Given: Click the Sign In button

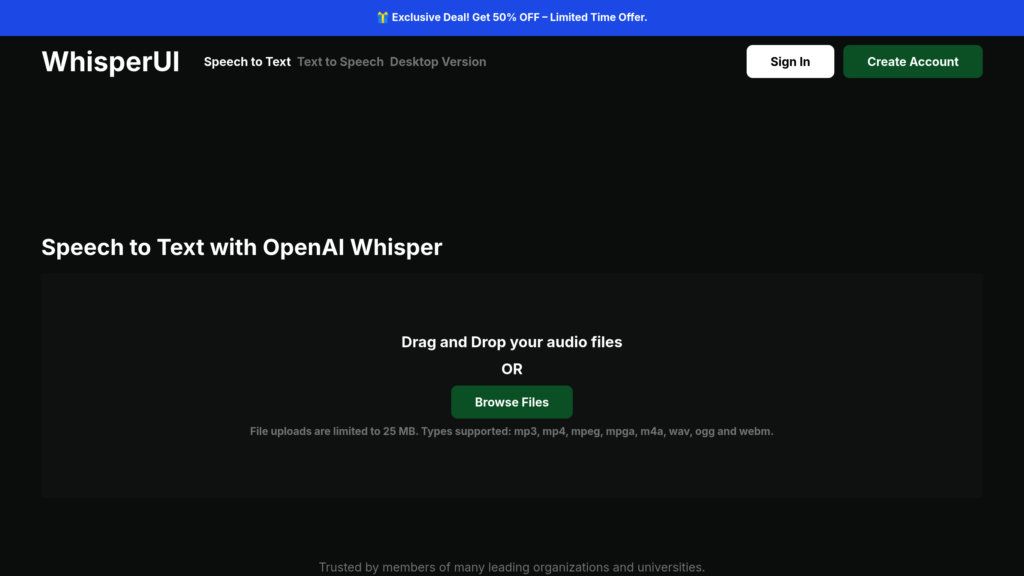Looking at the screenshot, I should pyautogui.click(x=789, y=61).
